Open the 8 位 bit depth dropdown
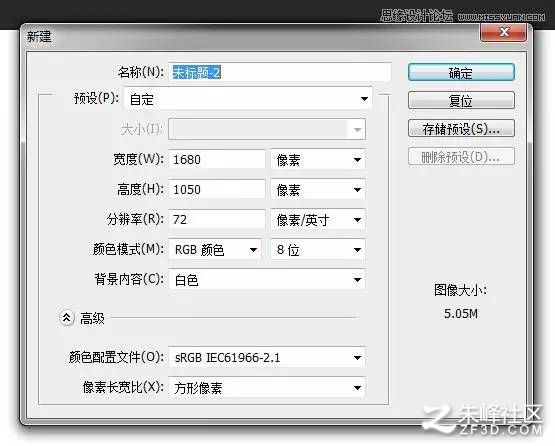The width and height of the screenshot is (555, 446). 318,250
